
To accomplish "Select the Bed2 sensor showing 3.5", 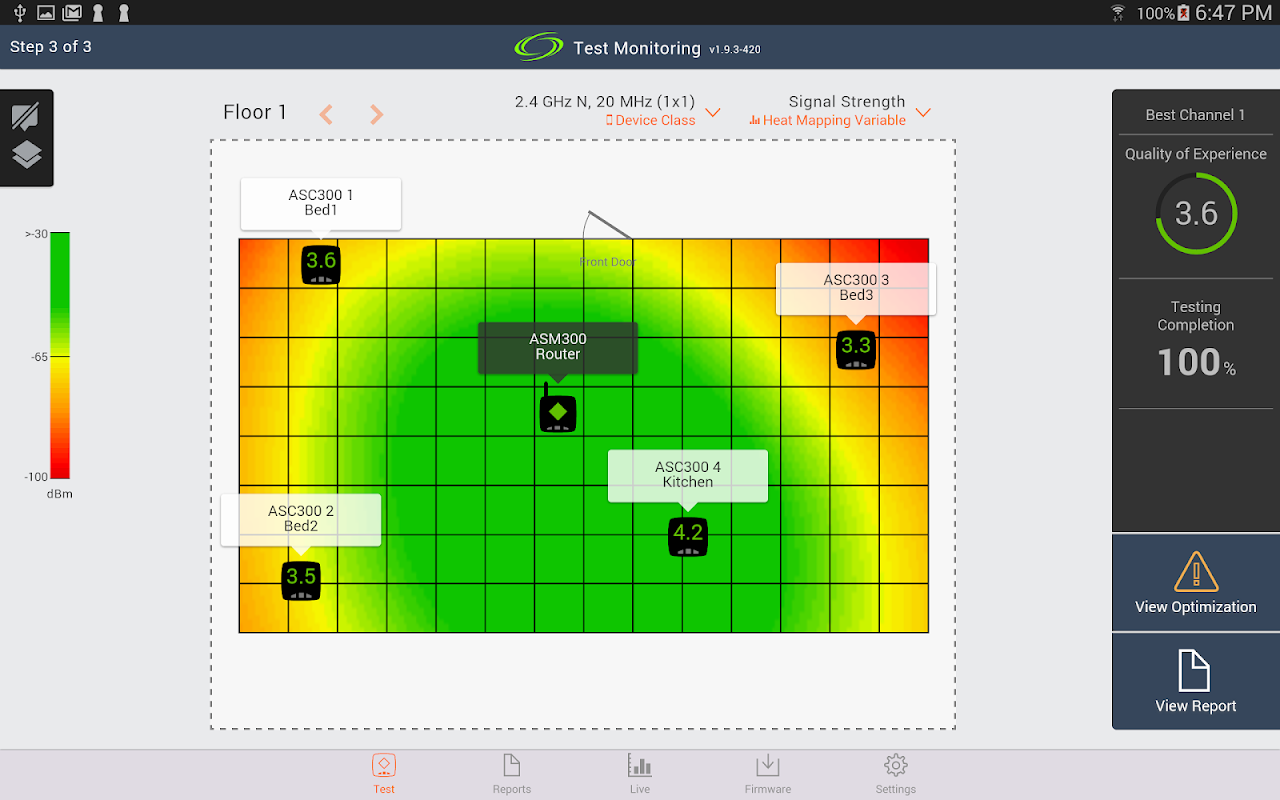I will tap(301, 579).
